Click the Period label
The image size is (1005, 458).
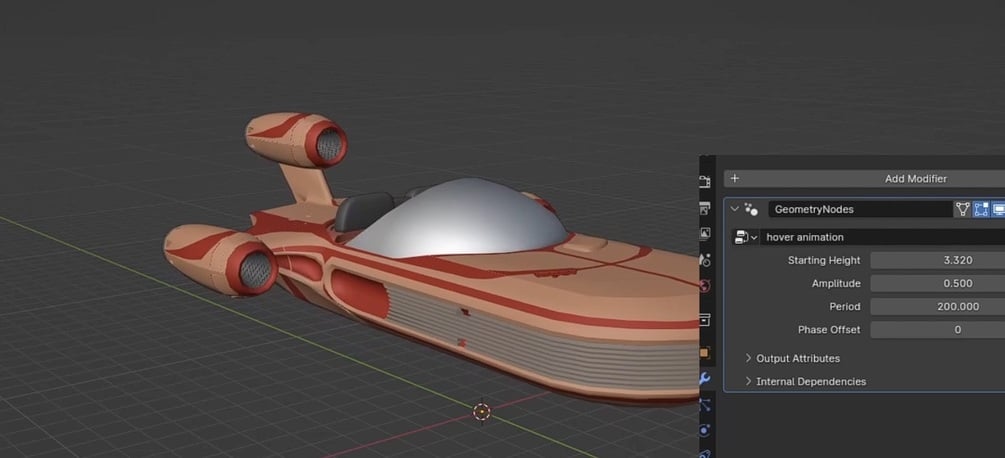(x=845, y=306)
